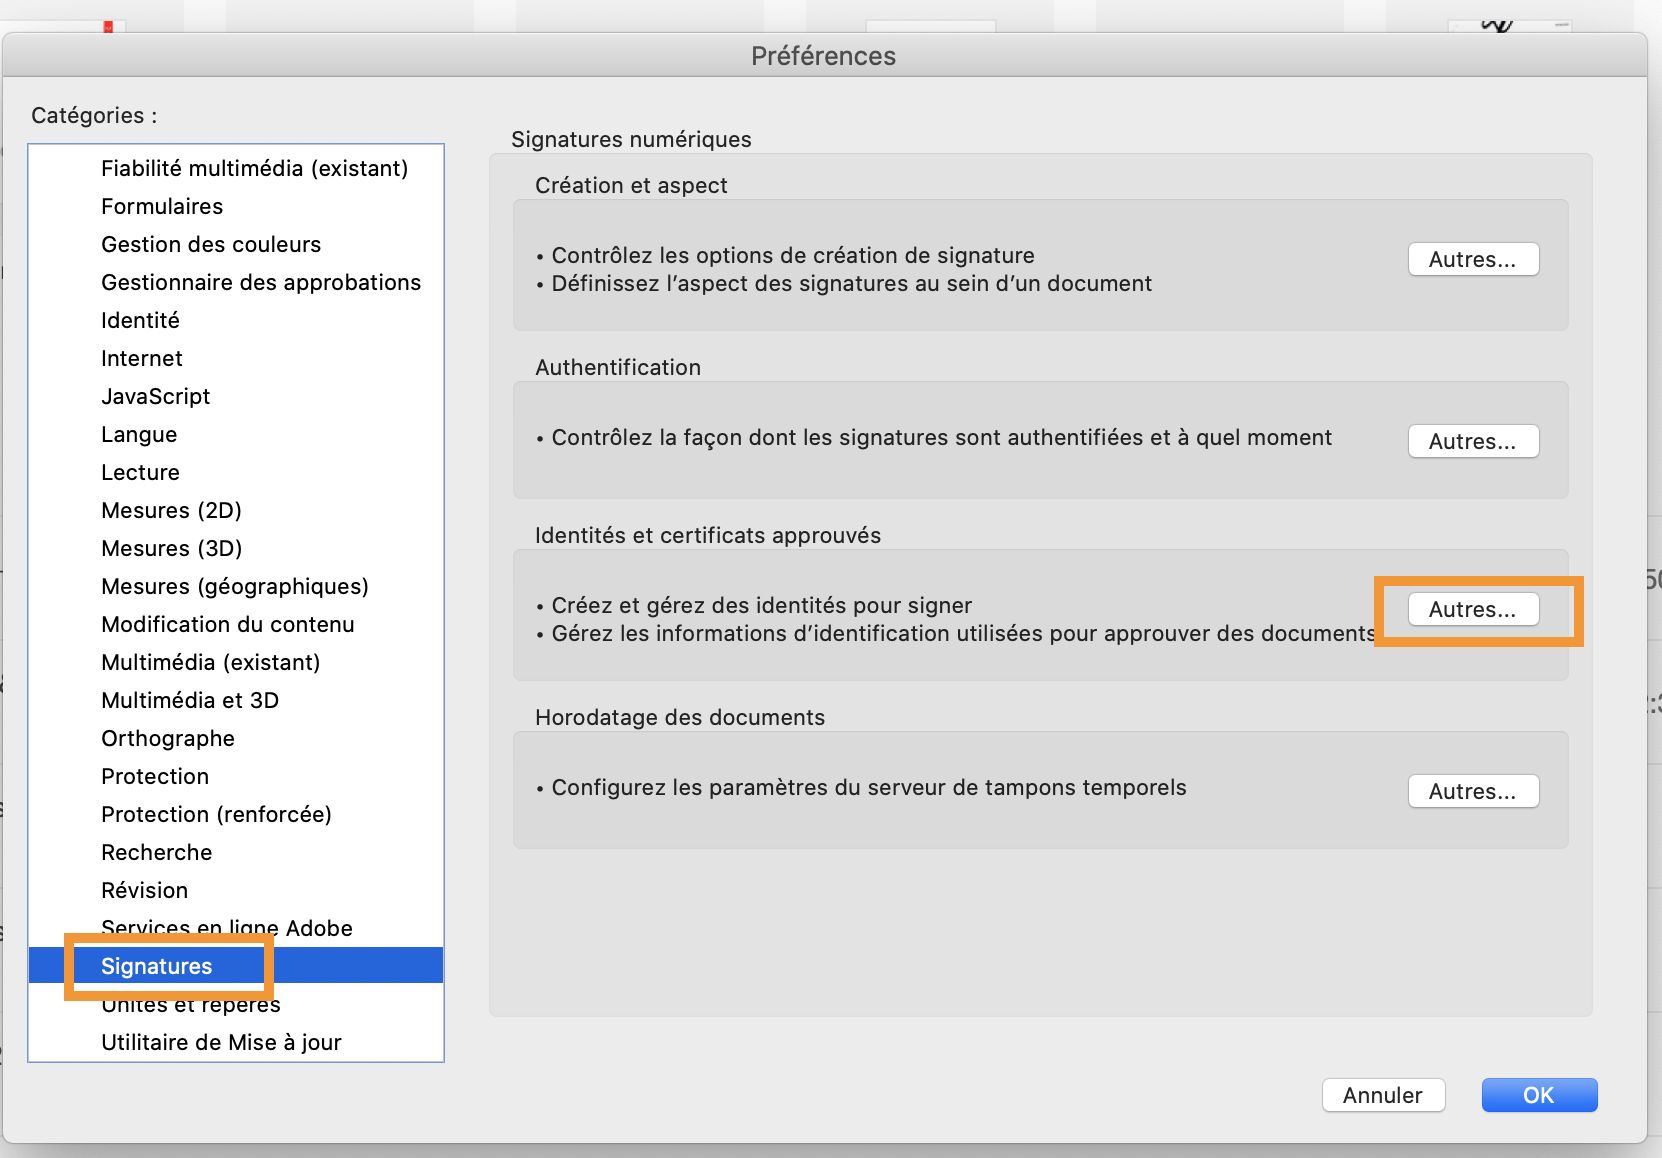The height and width of the screenshot is (1158, 1662).
Task: Select the Langue preferences category
Action: (x=138, y=434)
